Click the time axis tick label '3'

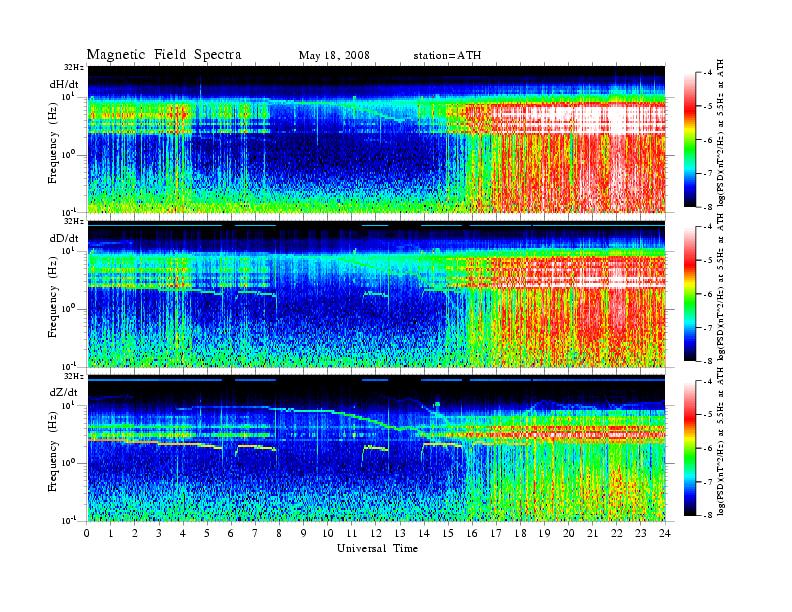click(x=159, y=533)
